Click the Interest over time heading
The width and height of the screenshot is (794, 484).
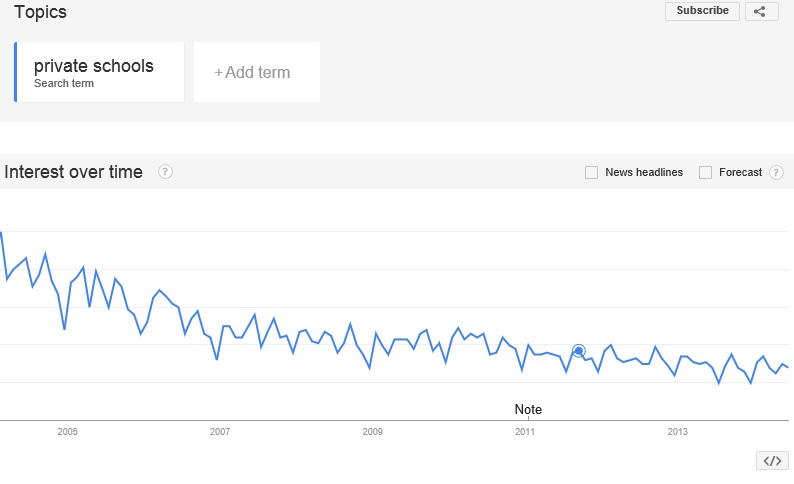click(x=73, y=172)
